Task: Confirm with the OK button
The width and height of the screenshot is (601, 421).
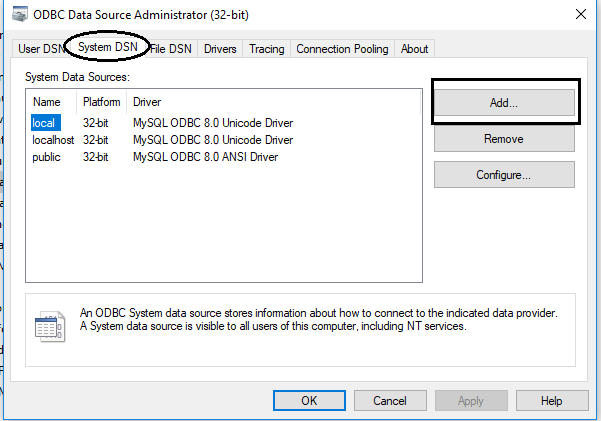Action: (309, 400)
